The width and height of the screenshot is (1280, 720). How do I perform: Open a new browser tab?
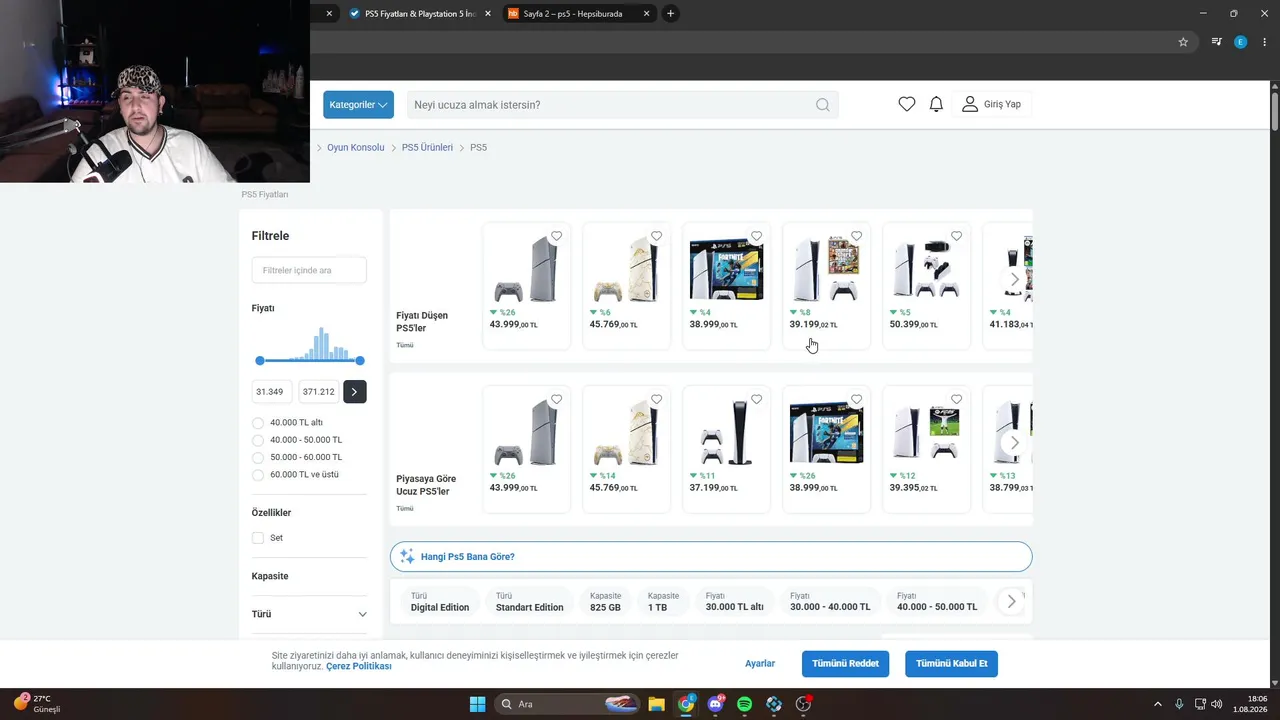670,14
